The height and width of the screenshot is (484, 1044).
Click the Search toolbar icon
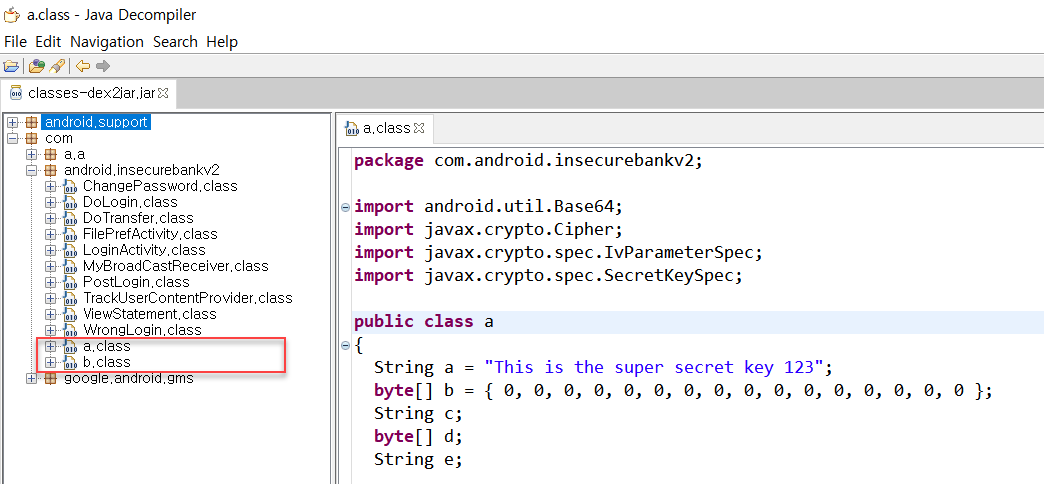(57, 66)
